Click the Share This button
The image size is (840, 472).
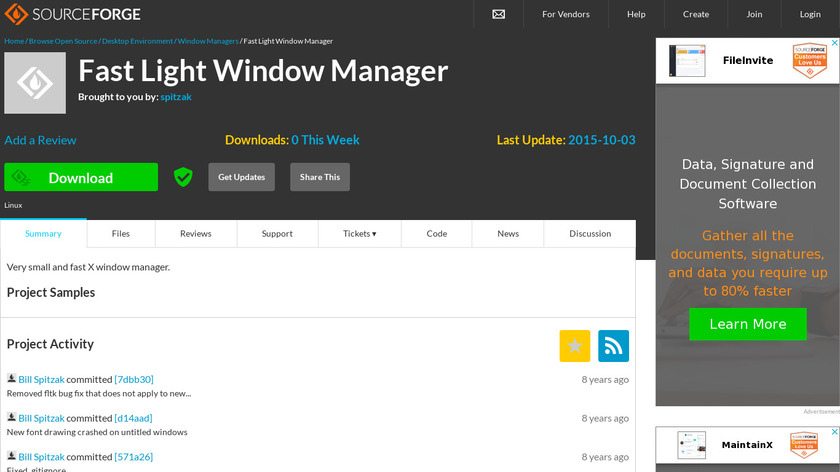320,177
